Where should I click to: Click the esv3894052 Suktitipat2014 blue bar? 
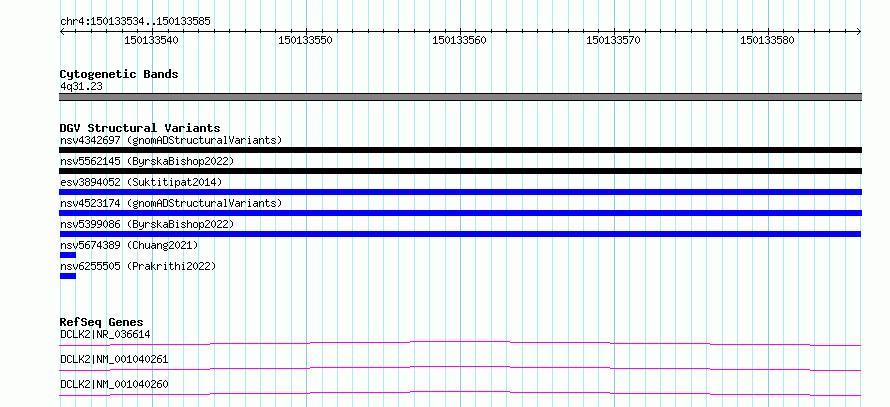coord(460,192)
